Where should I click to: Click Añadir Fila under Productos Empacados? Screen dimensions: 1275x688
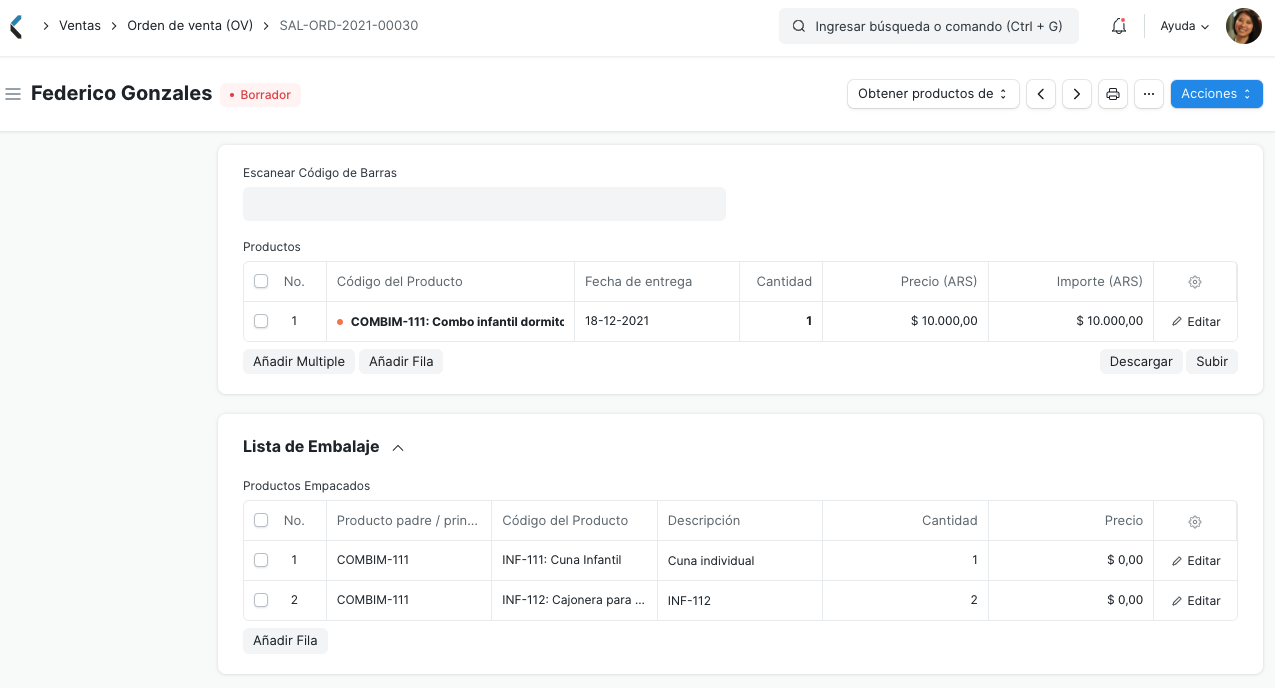(x=285, y=641)
